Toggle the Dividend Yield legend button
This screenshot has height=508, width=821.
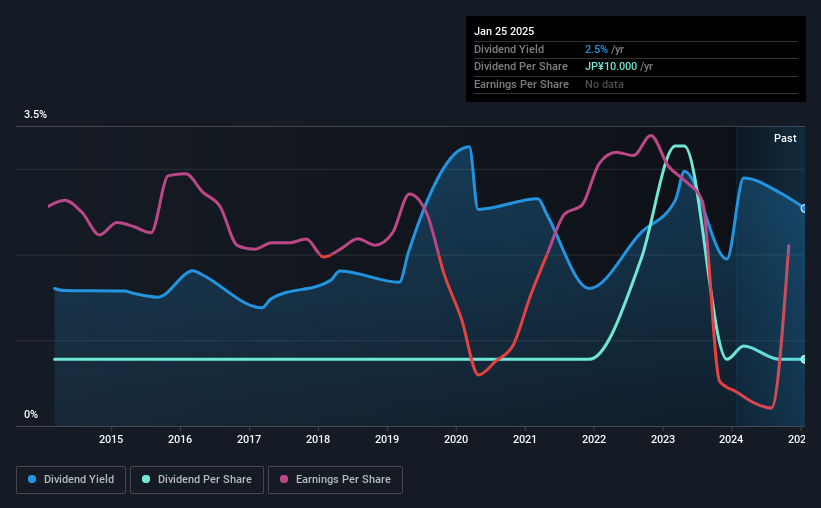[71, 480]
